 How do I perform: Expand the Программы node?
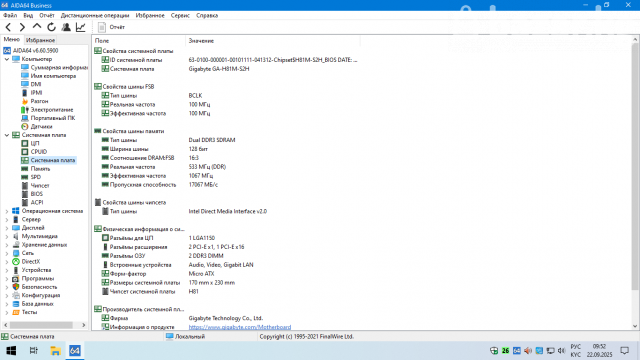point(7,279)
